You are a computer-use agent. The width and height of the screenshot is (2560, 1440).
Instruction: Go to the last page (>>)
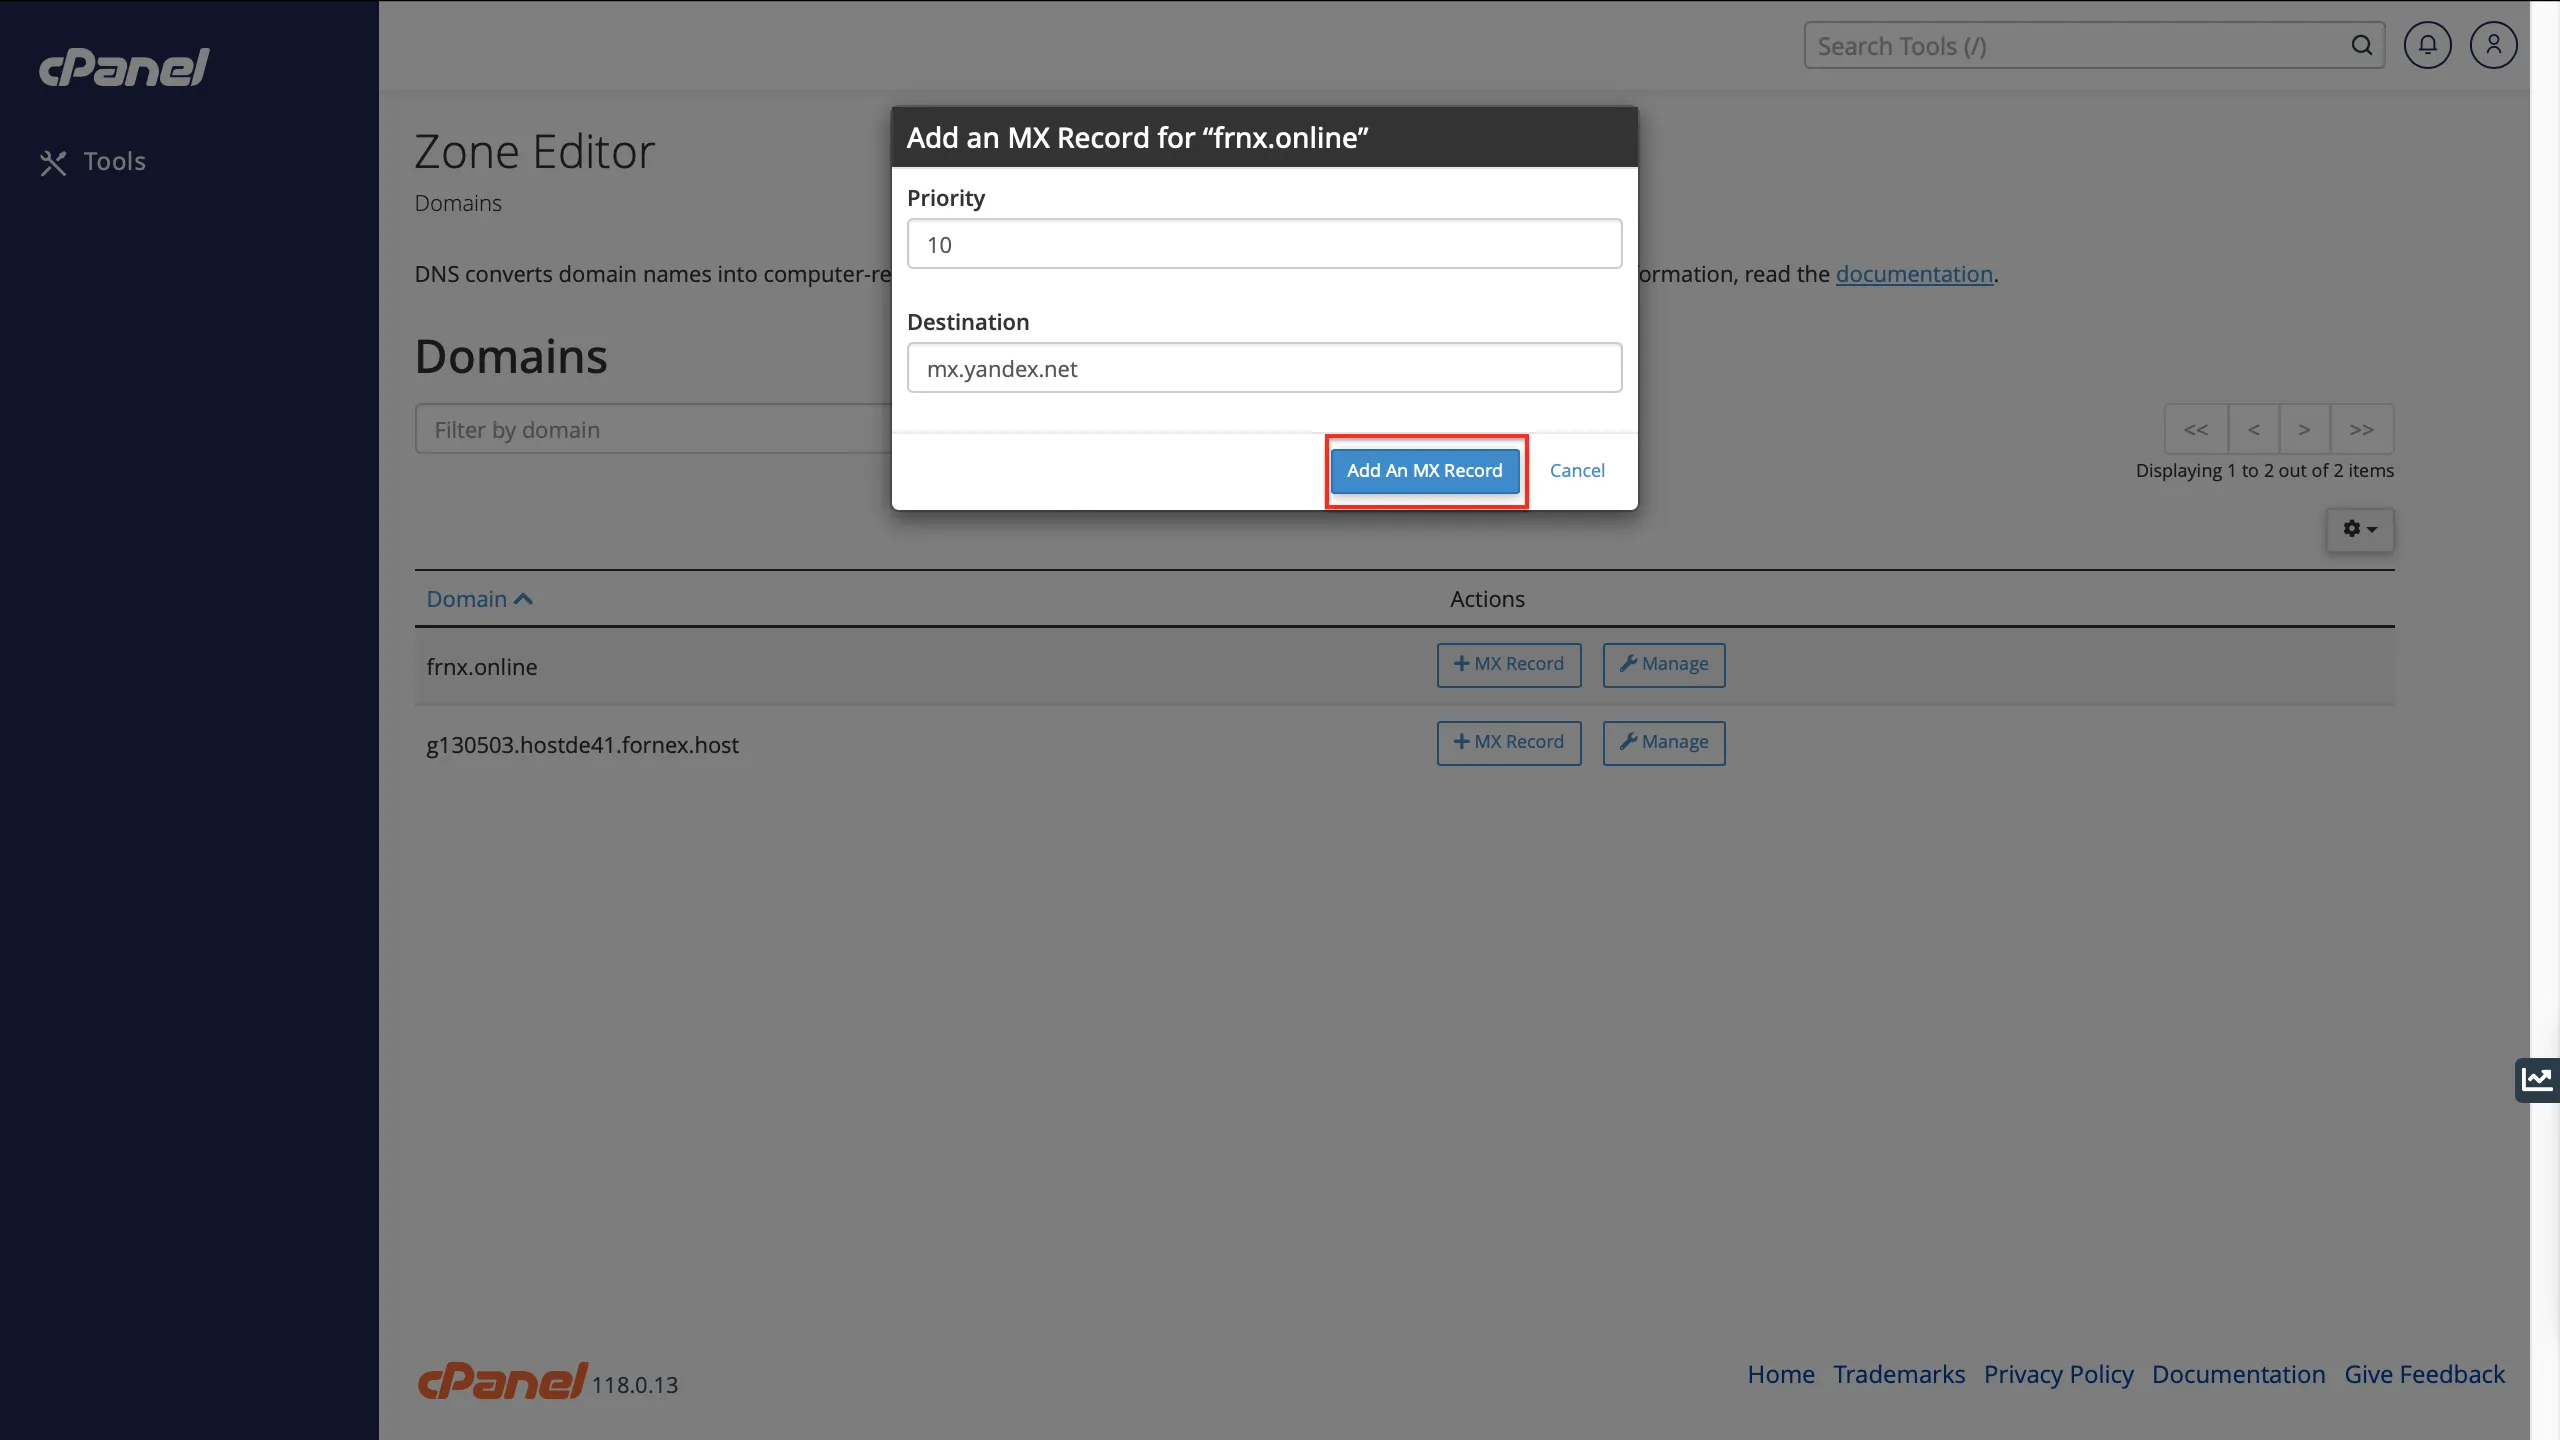tap(2361, 430)
